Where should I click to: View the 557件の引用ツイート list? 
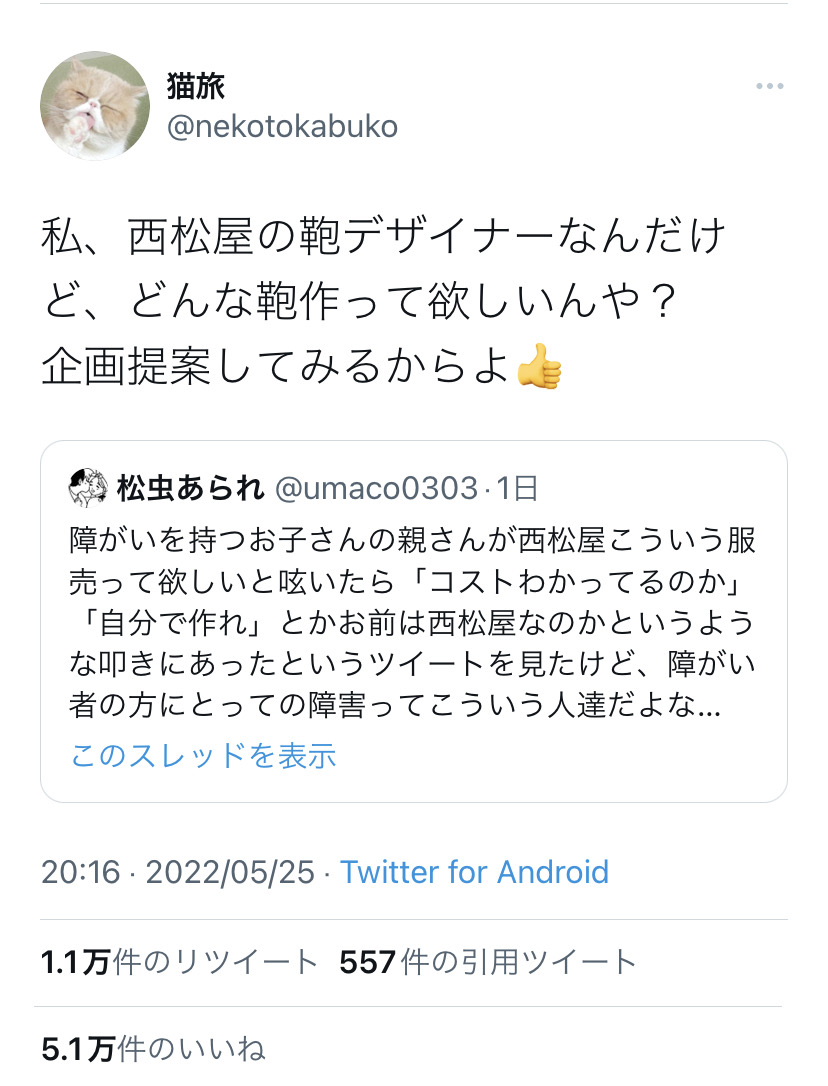(488, 963)
